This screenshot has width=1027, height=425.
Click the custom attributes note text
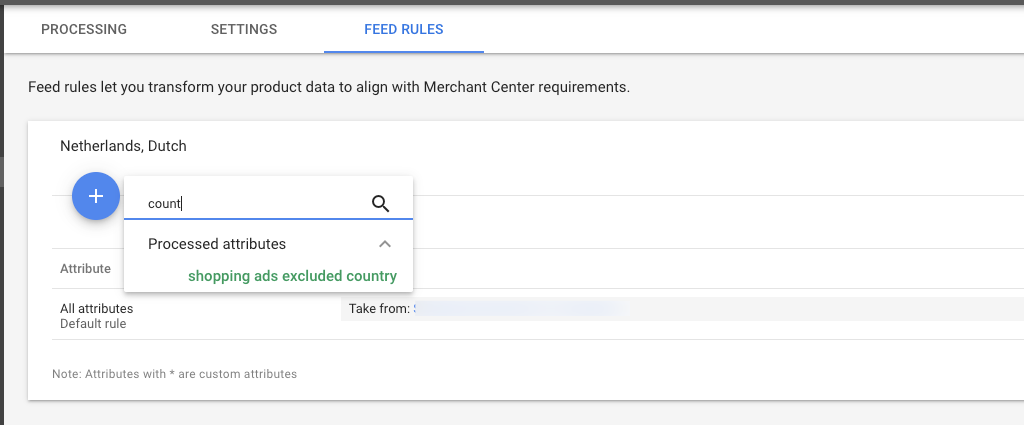click(x=174, y=374)
